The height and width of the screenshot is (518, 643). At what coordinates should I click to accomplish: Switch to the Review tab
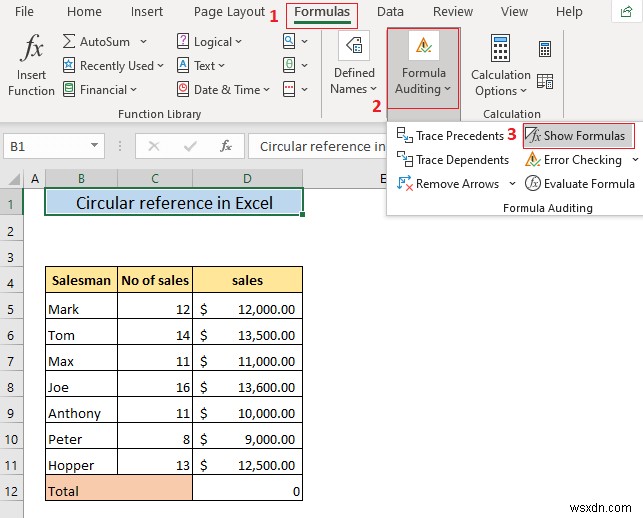[x=453, y=11]
